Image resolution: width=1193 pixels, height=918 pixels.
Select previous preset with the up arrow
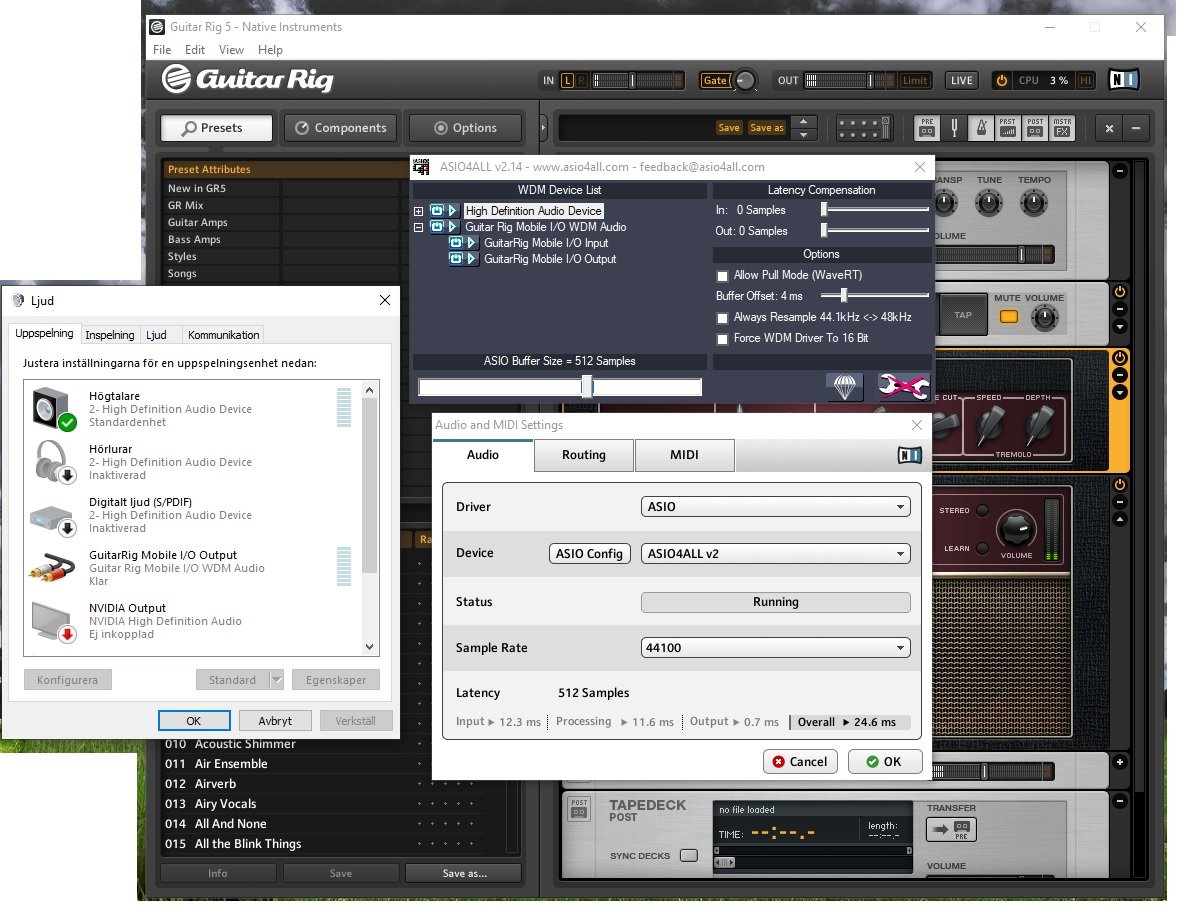point(803,122)
